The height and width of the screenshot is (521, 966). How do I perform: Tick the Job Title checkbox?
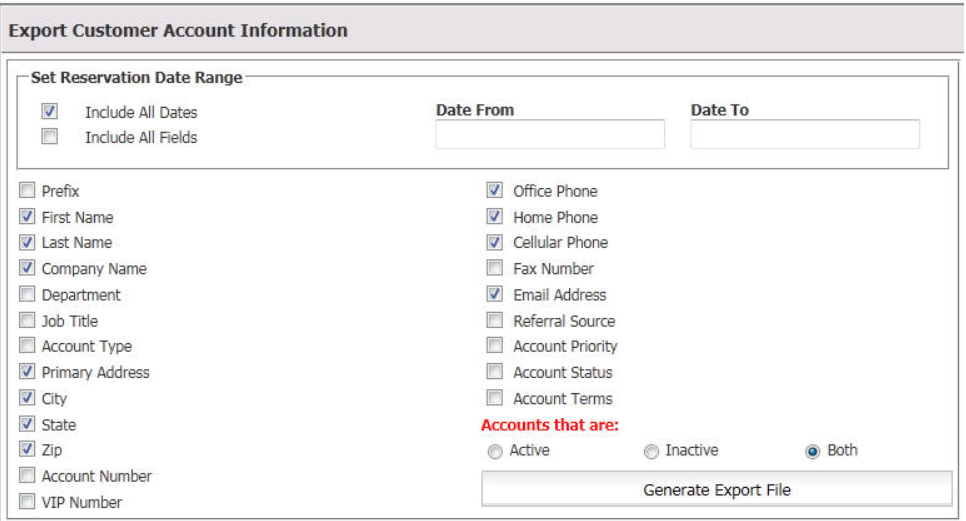point(27,321)
